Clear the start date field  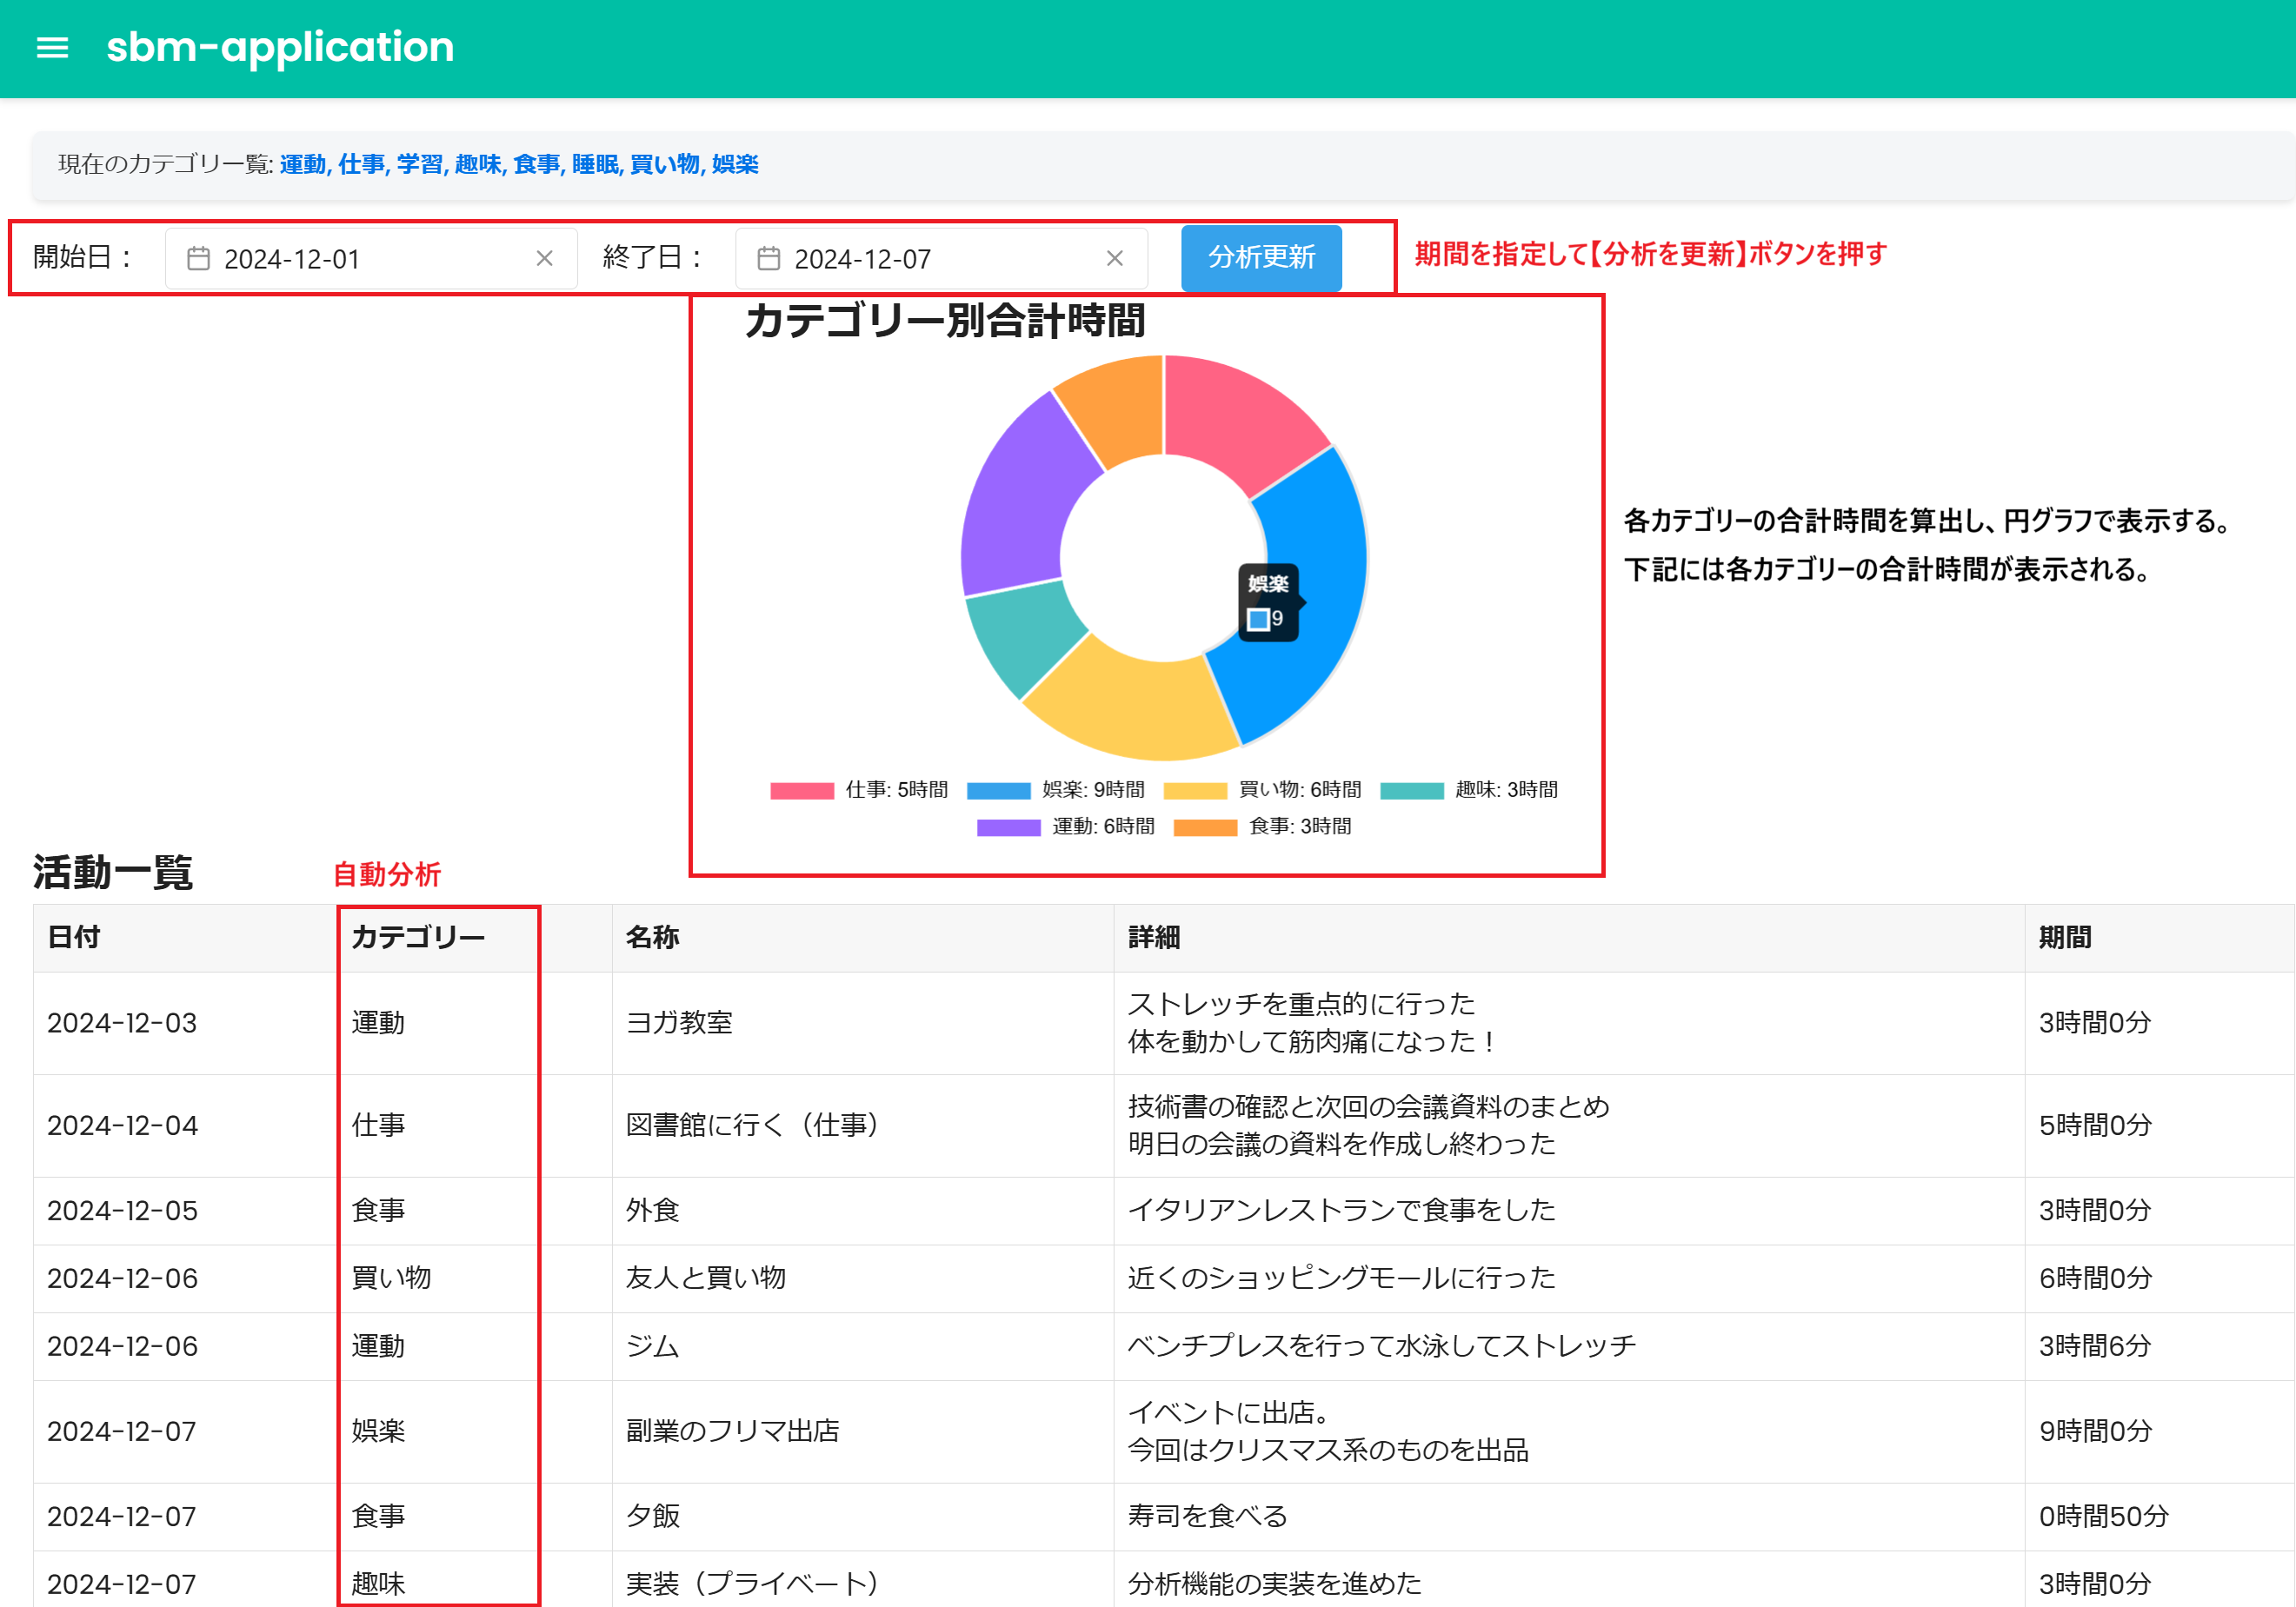click(545, 258)
